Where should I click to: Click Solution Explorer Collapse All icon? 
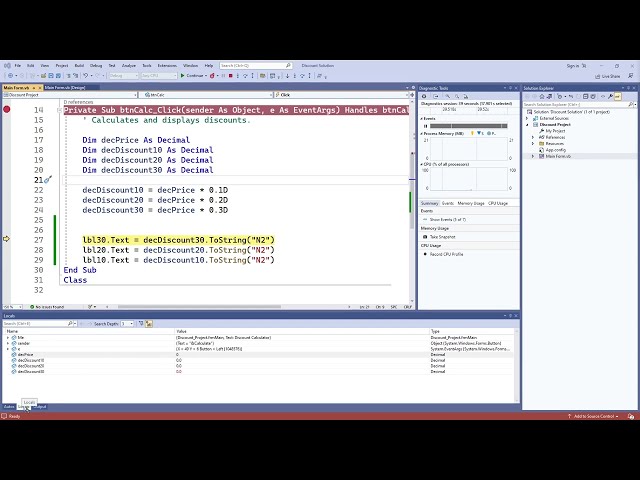click(585, 96)
